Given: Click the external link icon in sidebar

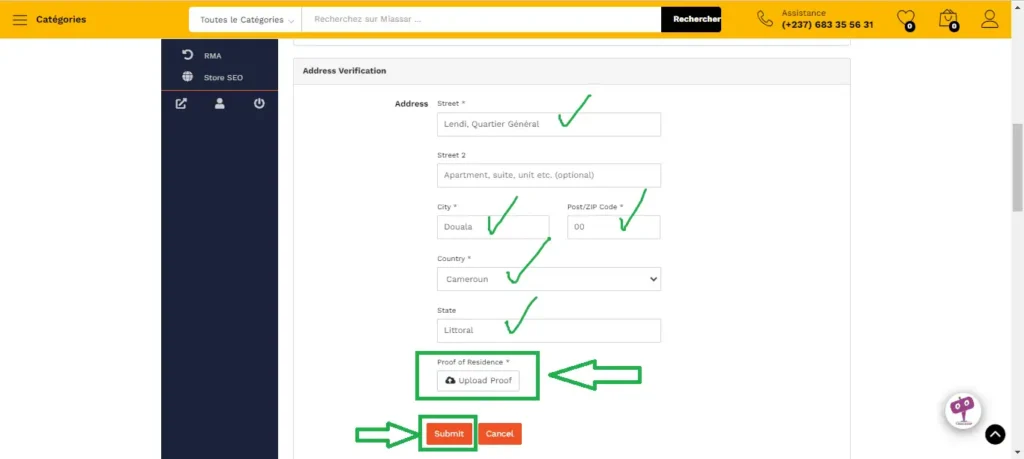Looking at the screenshot, I should (x=181, y=103).
